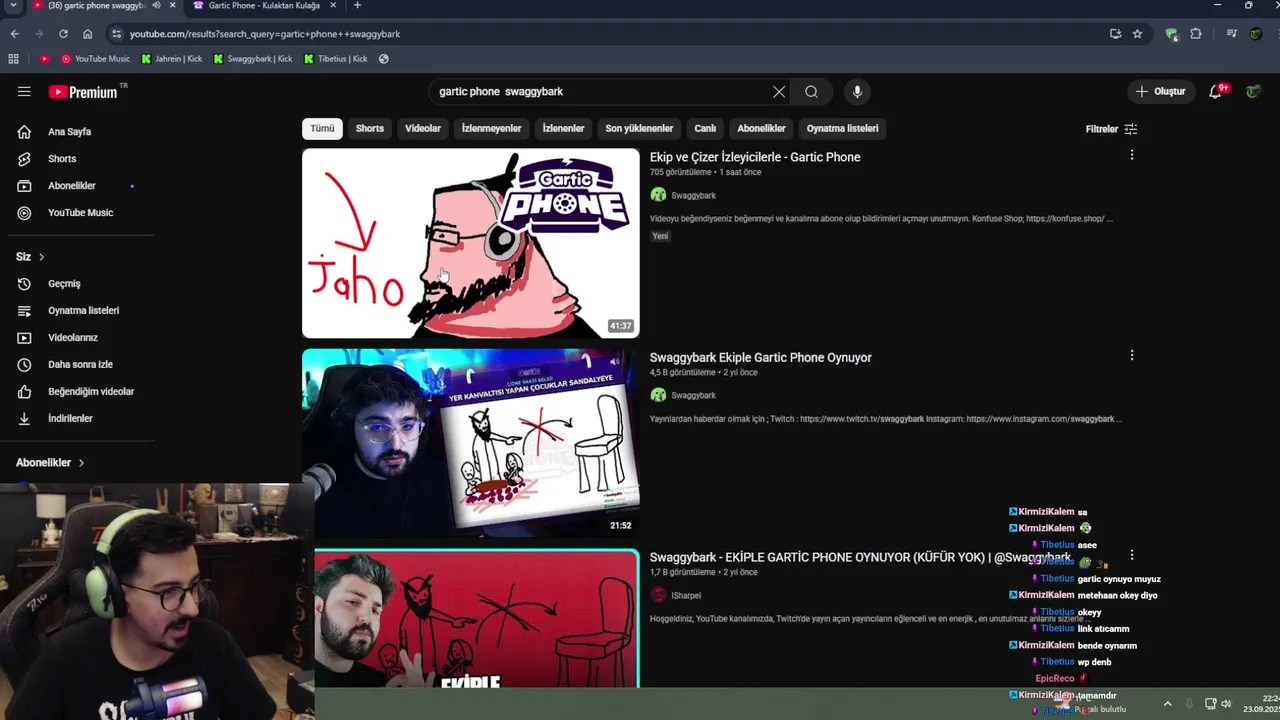Select the Son yüklenenler filter chip
This screenshot has height=720, width=1280.
pyautogui.click(x=639, y=129)
